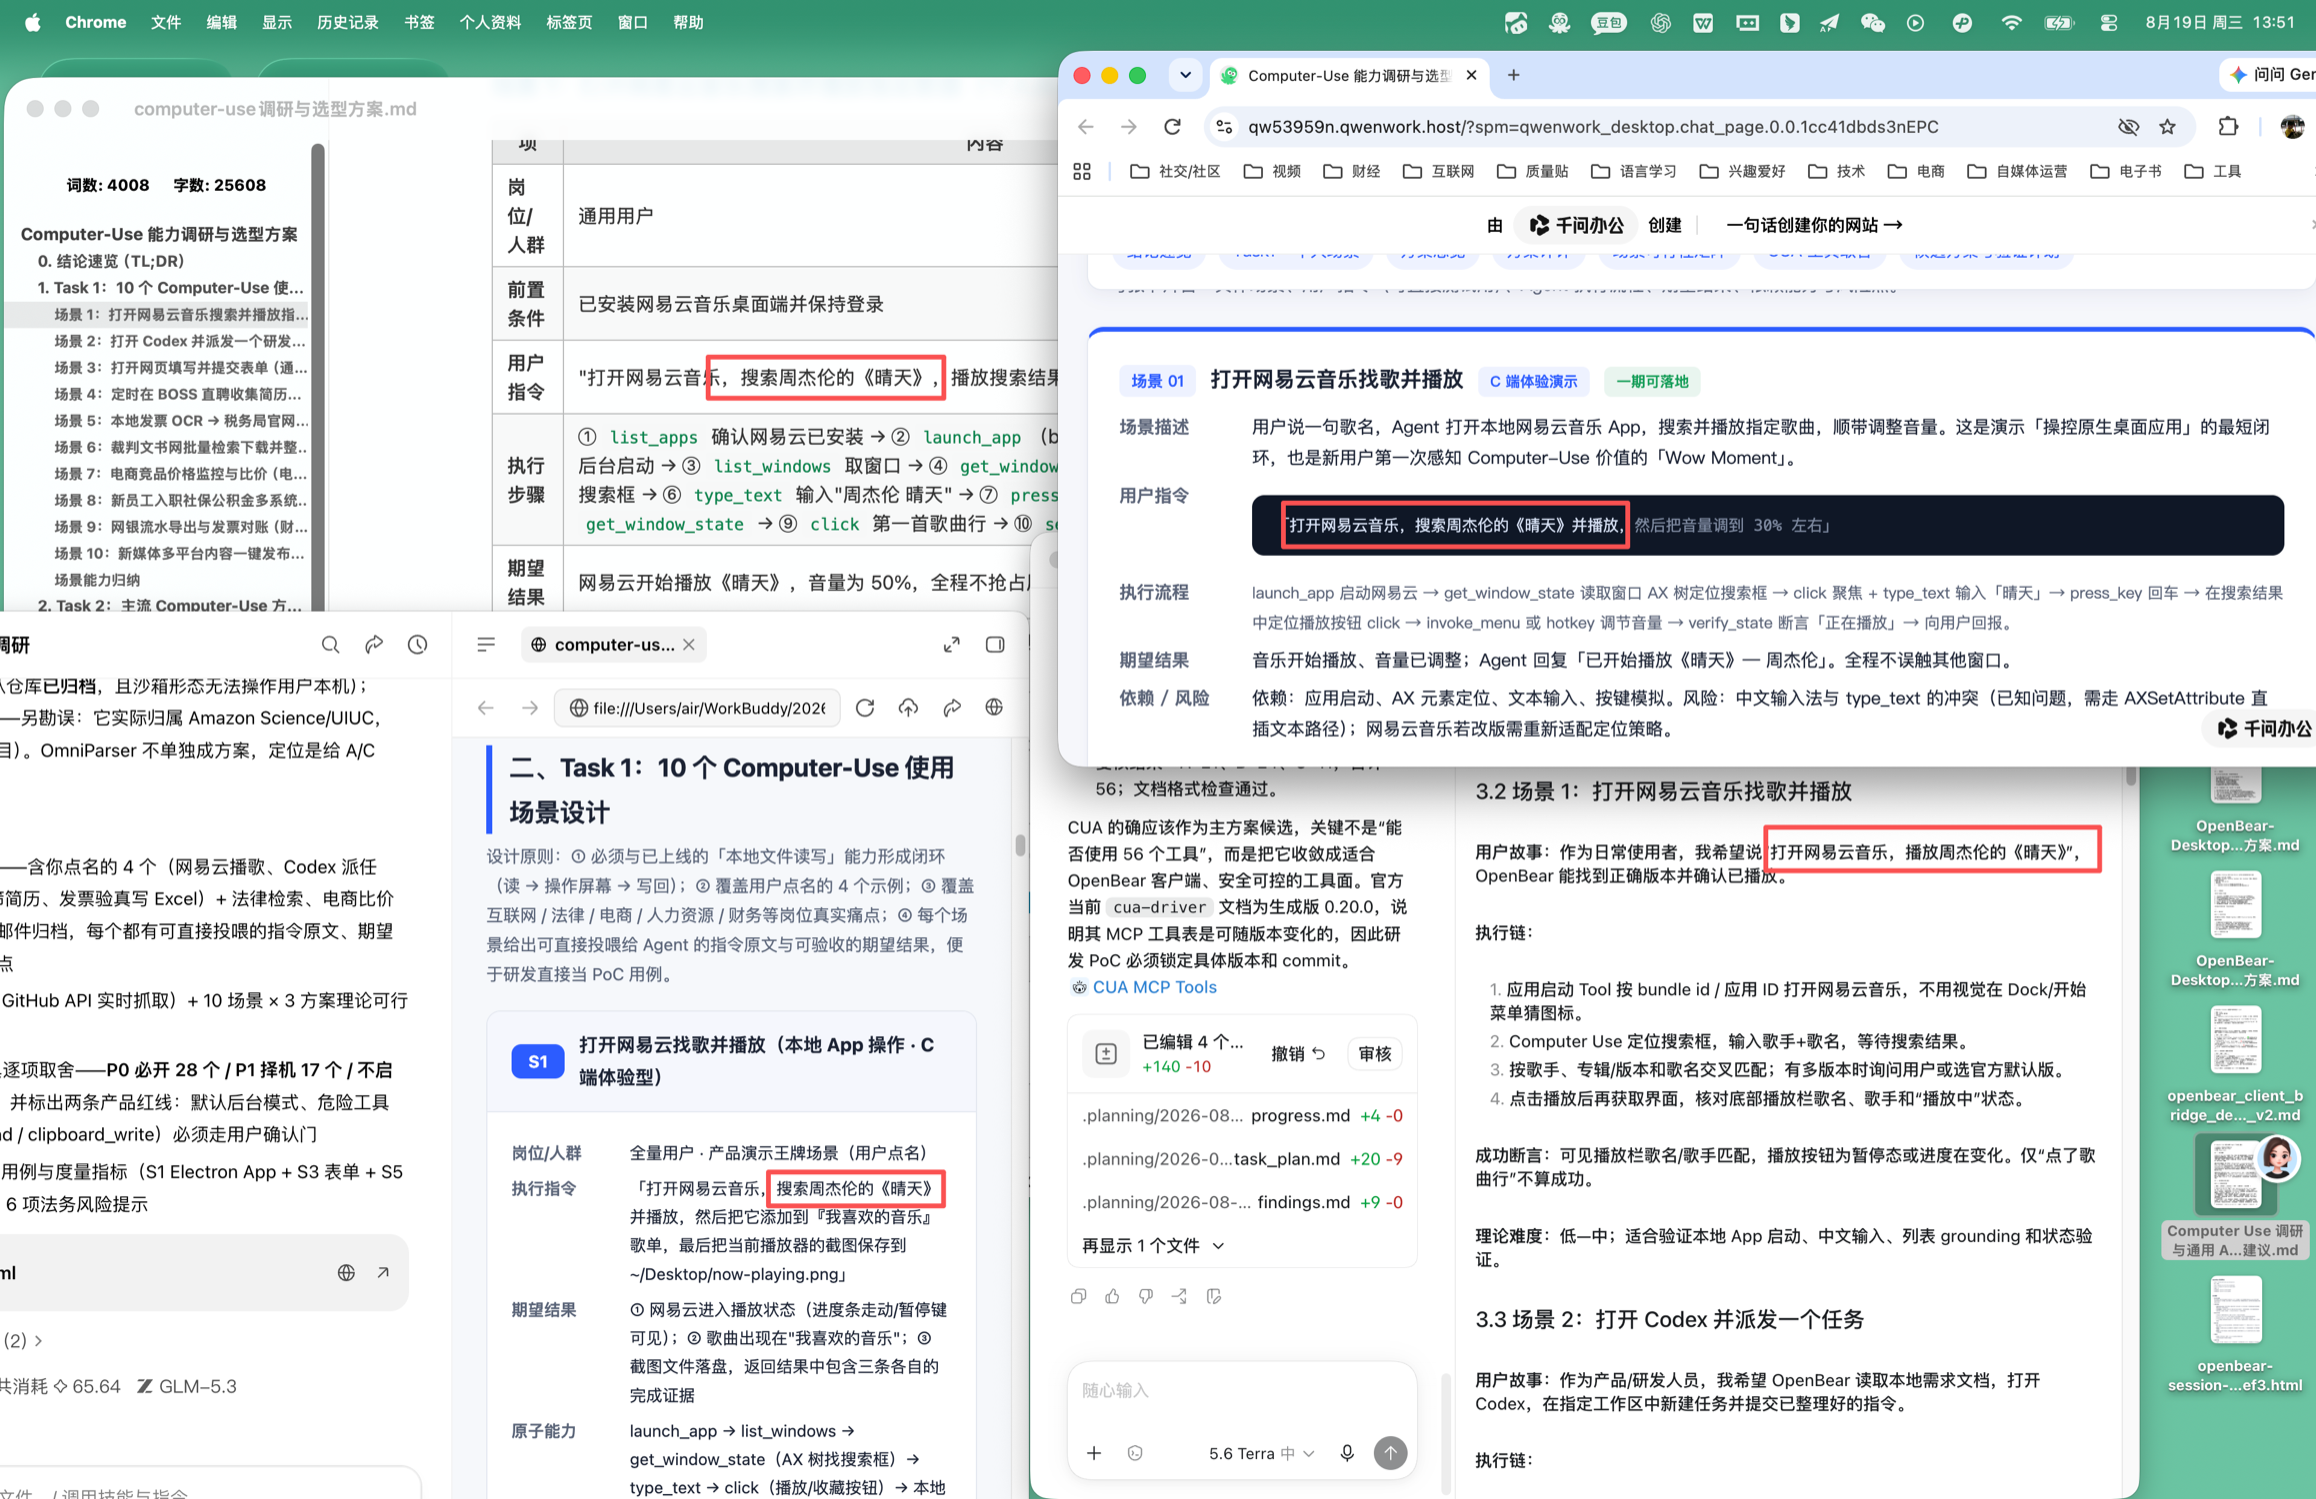Send the message with the up-arrow button
Screen dimensions: 2316x1499
(1390, 1453)
